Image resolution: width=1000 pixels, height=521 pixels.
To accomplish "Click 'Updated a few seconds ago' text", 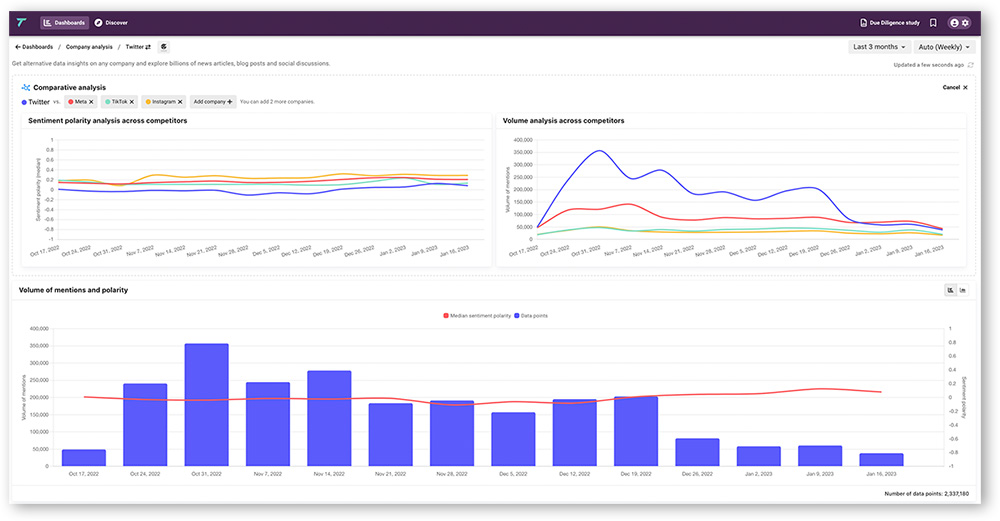I will 929,65.
